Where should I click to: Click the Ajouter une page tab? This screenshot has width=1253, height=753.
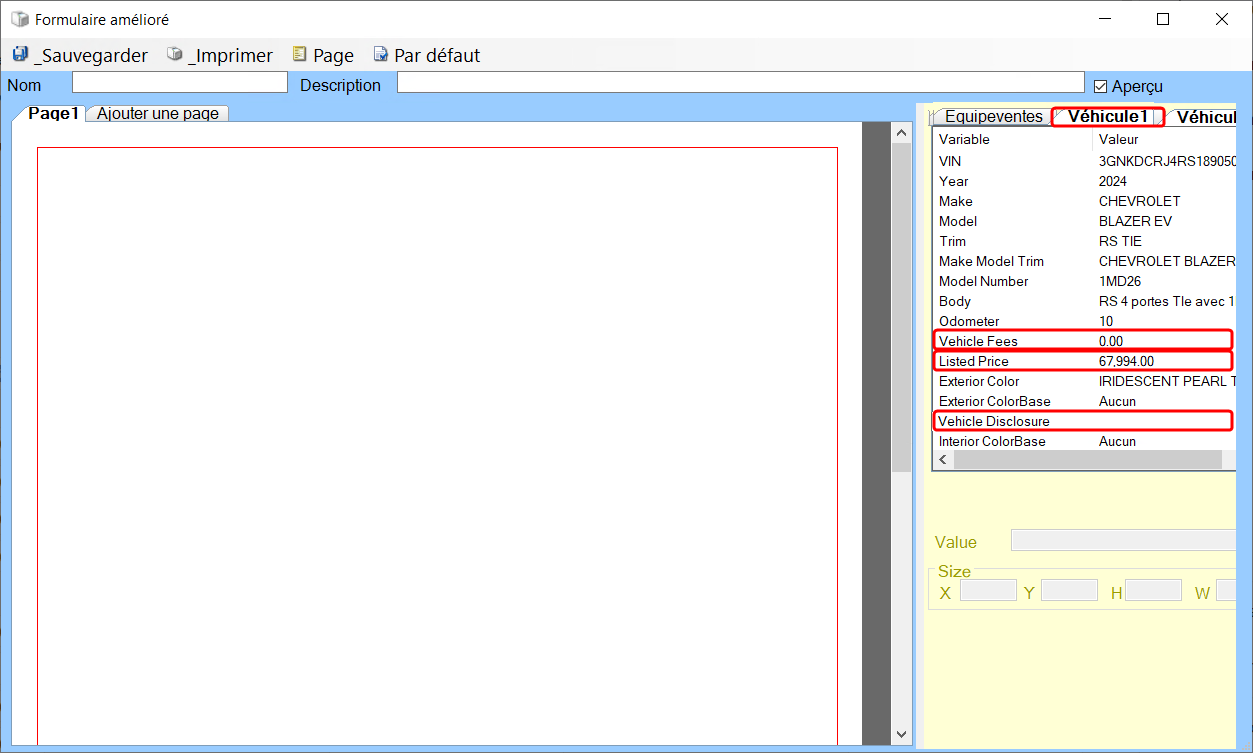[158, 114]
